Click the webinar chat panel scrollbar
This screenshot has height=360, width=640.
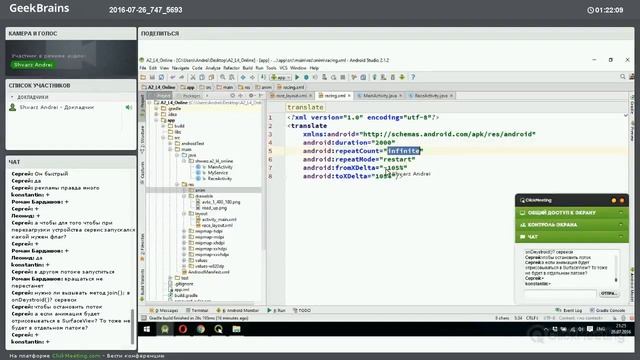point(132,327)
